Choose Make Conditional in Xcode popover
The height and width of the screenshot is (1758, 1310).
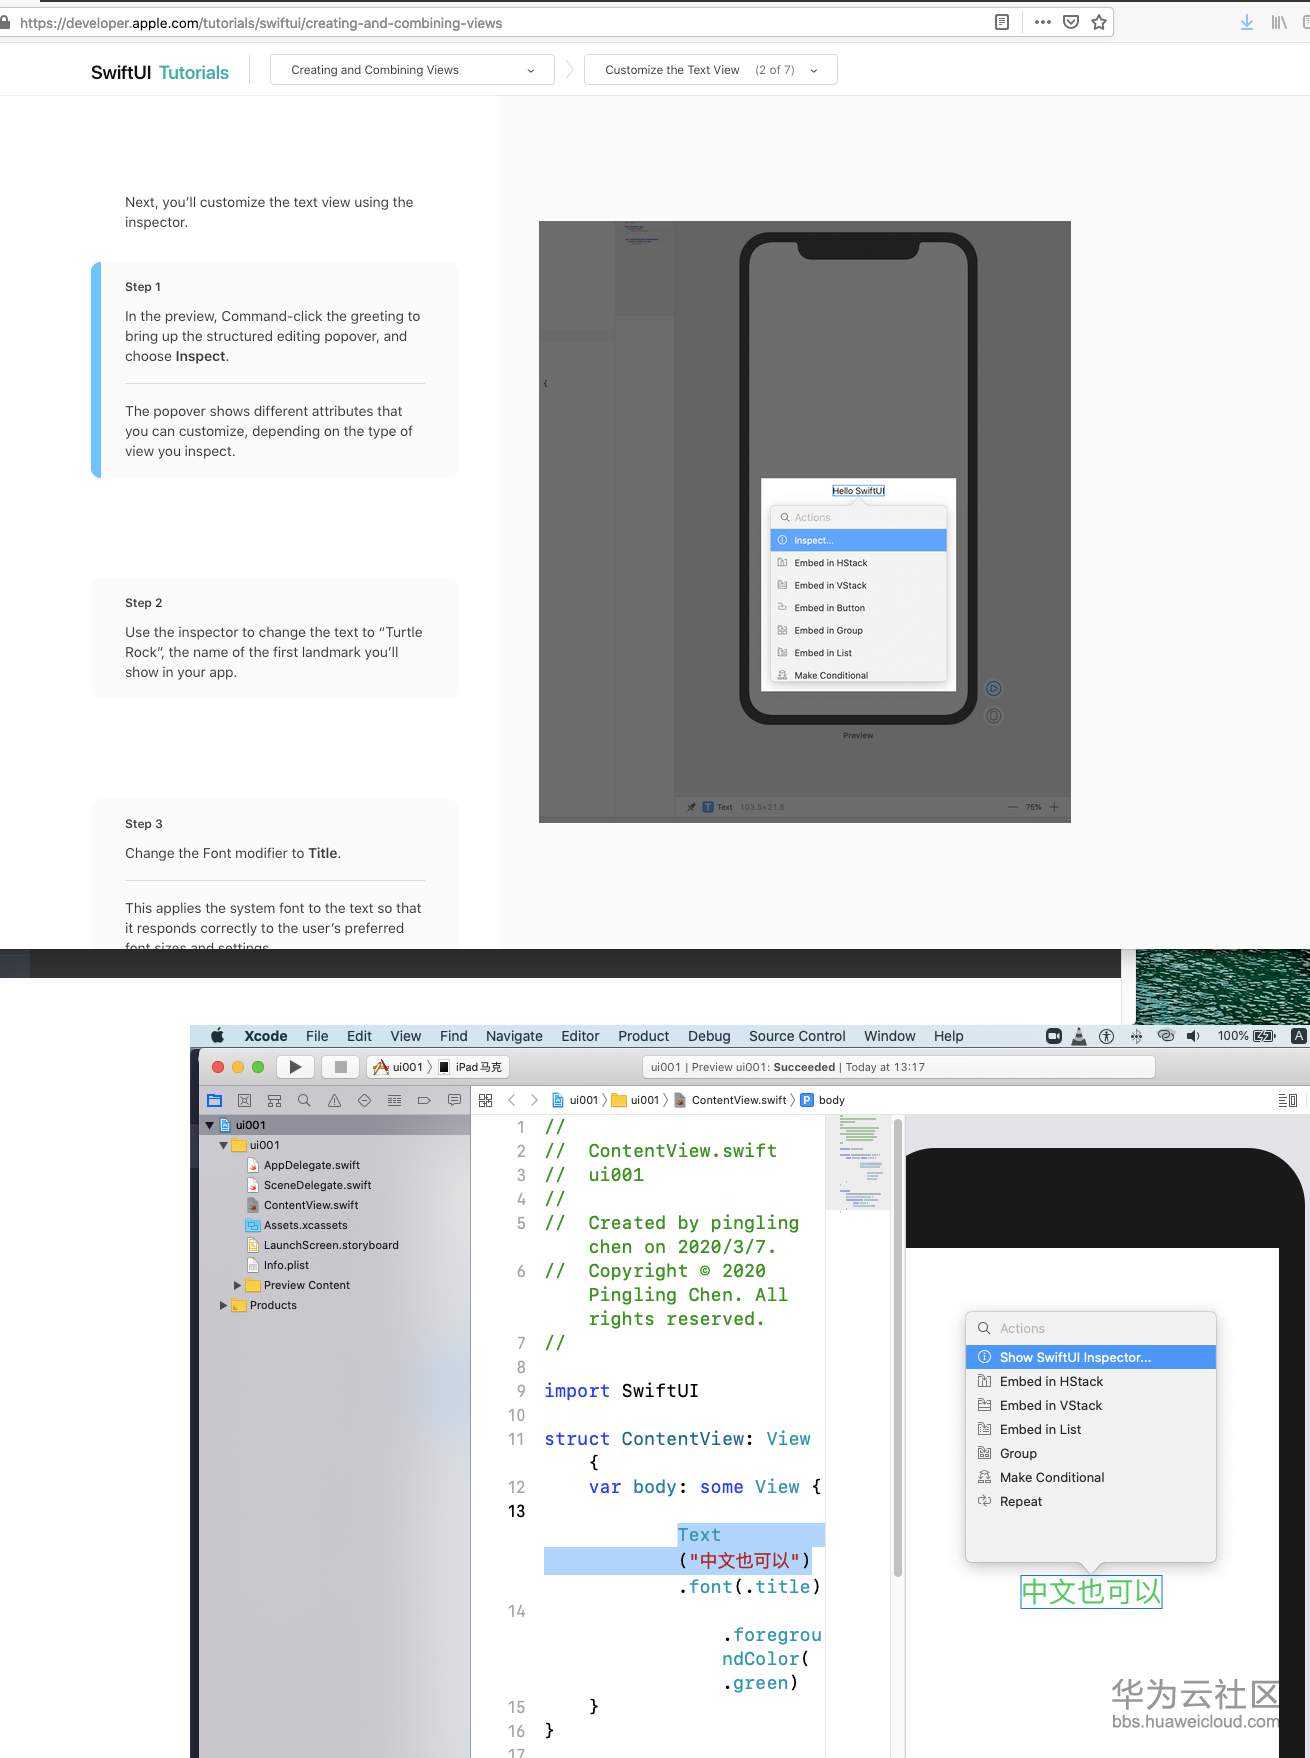1091,1477
